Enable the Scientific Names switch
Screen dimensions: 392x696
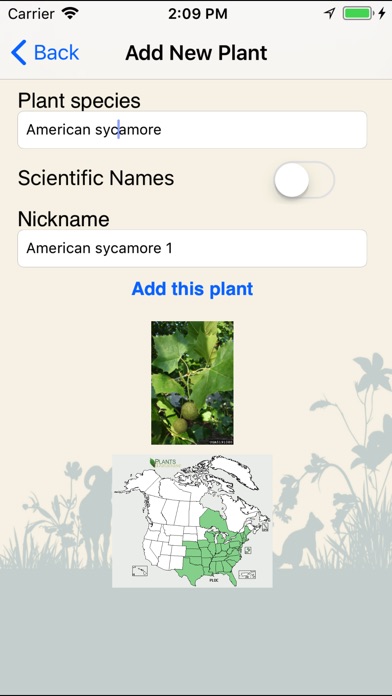304,179
